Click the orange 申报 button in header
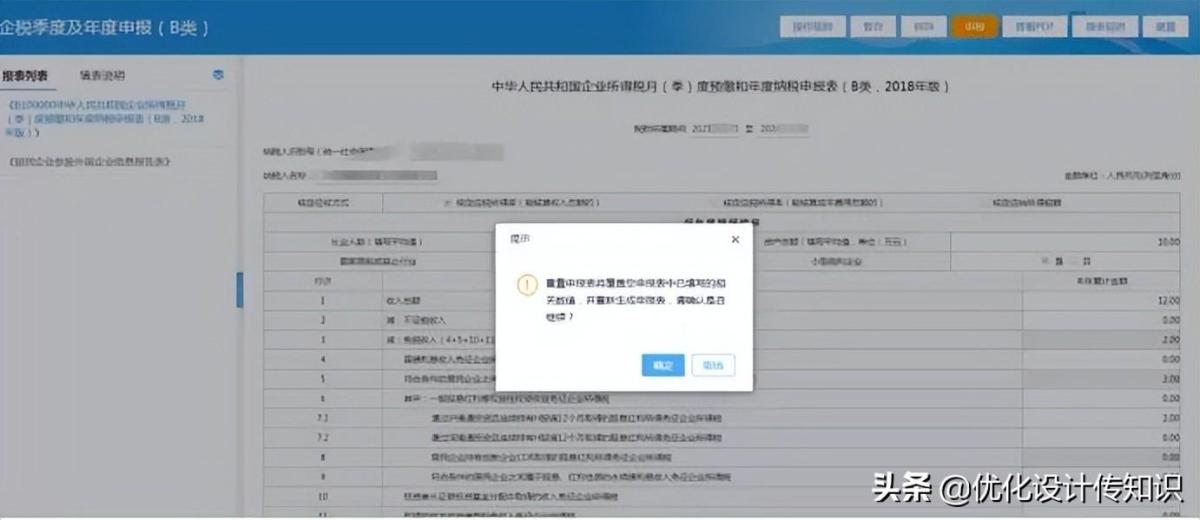Screen dimensions: 1200x520 tap(974, 27)
